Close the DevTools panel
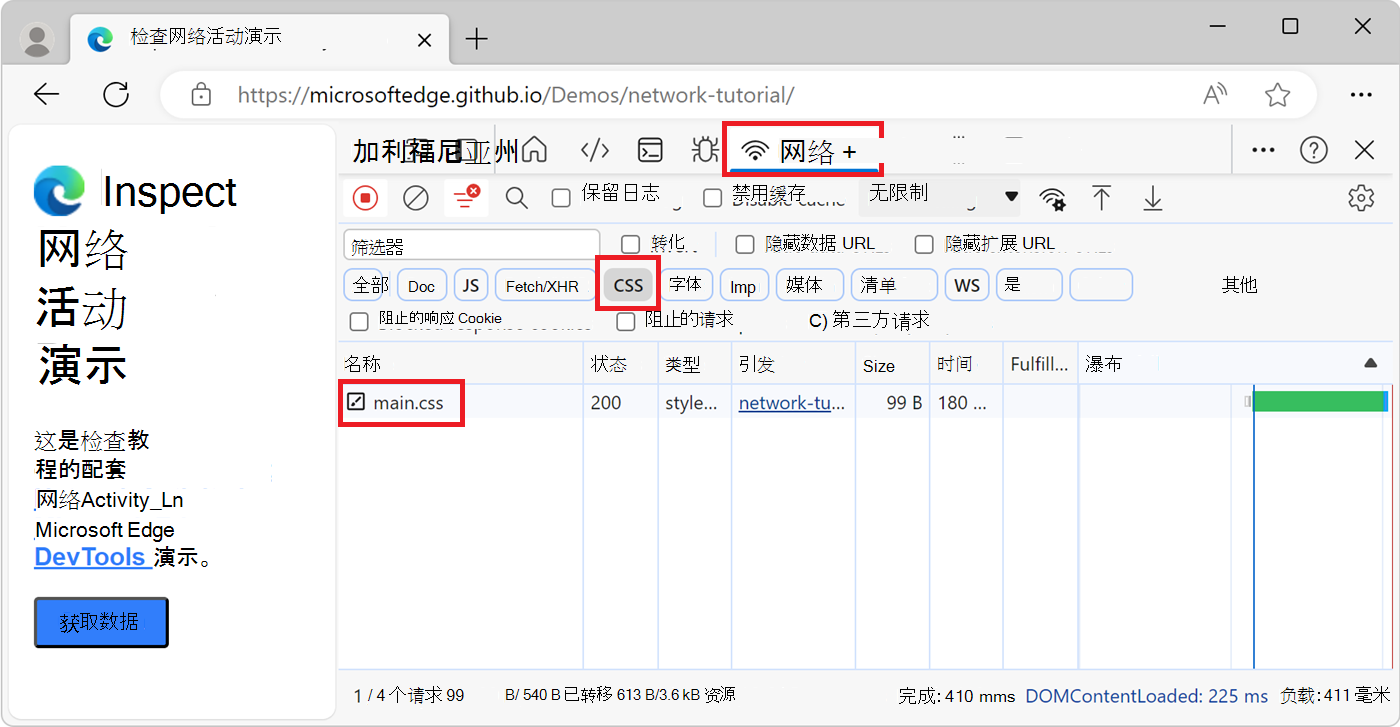Screen dimensions: 1400x727 (x=1364, y=150)
